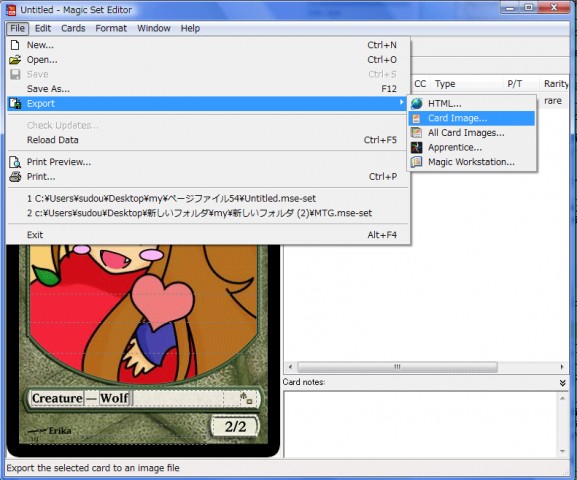This screenshot has height=480, width=577.
Task: Select Apprentice... export option
Action: coord(471,148)
